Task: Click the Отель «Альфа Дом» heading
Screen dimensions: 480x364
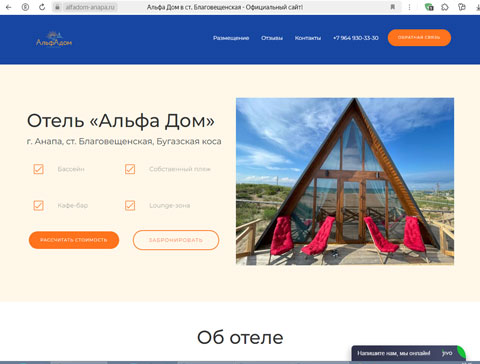Action: 121,121
